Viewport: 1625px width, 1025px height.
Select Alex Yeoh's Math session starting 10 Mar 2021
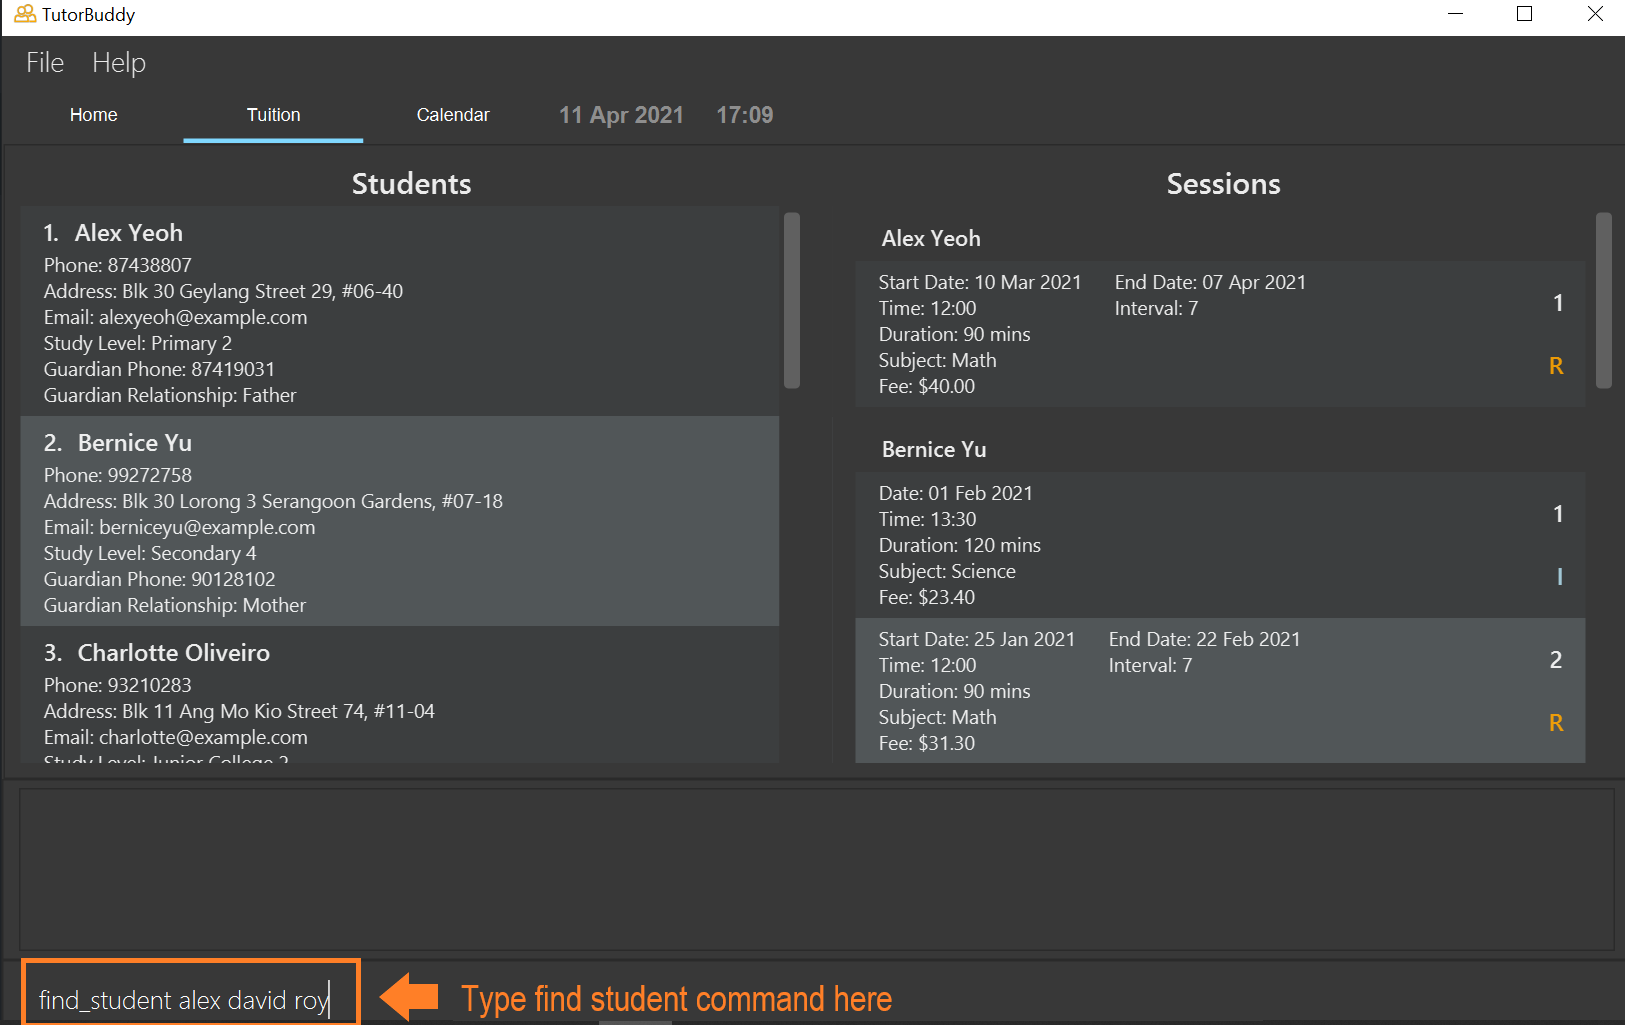point(1220,334)
